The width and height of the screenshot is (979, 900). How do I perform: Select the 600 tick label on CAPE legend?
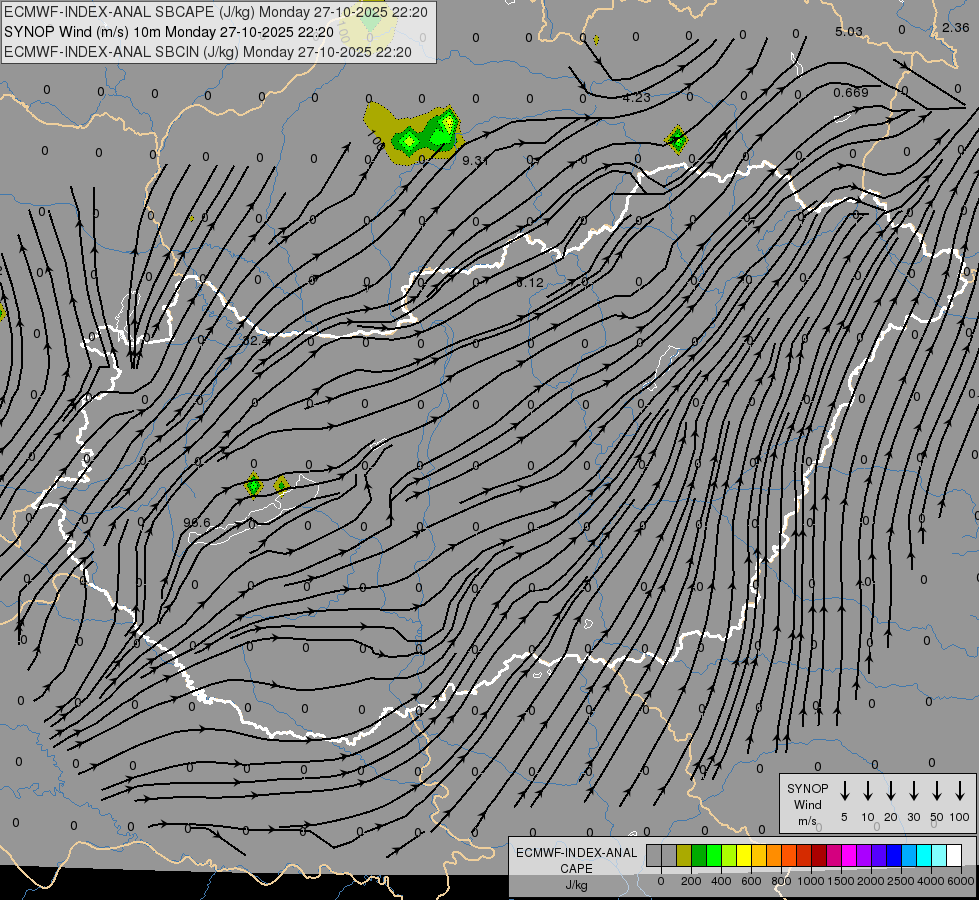(751, 881)
